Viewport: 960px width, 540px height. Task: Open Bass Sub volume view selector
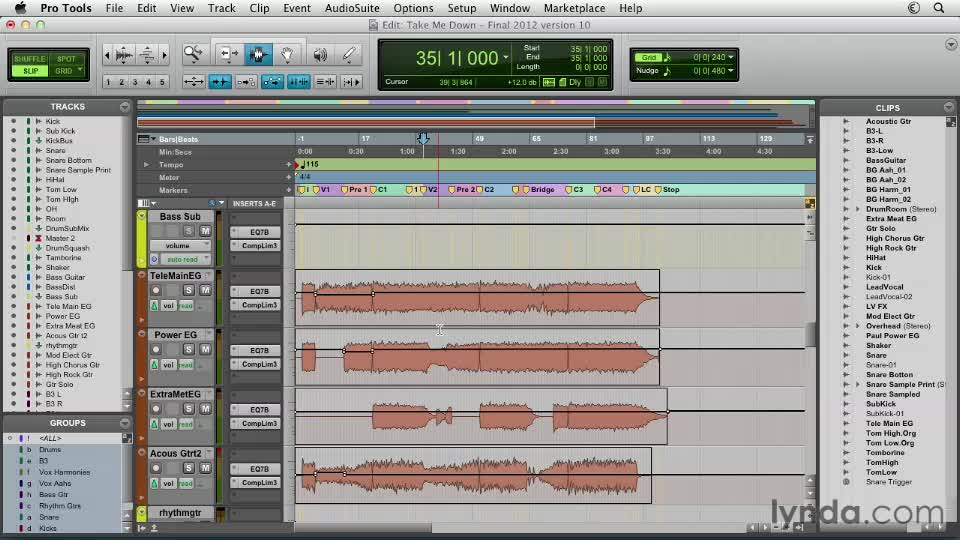click(181, 246)
